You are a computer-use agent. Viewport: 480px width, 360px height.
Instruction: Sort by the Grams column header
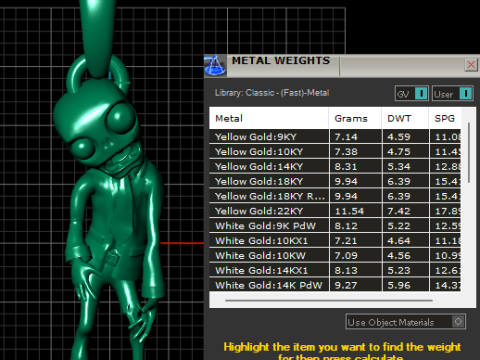[355, 118]
